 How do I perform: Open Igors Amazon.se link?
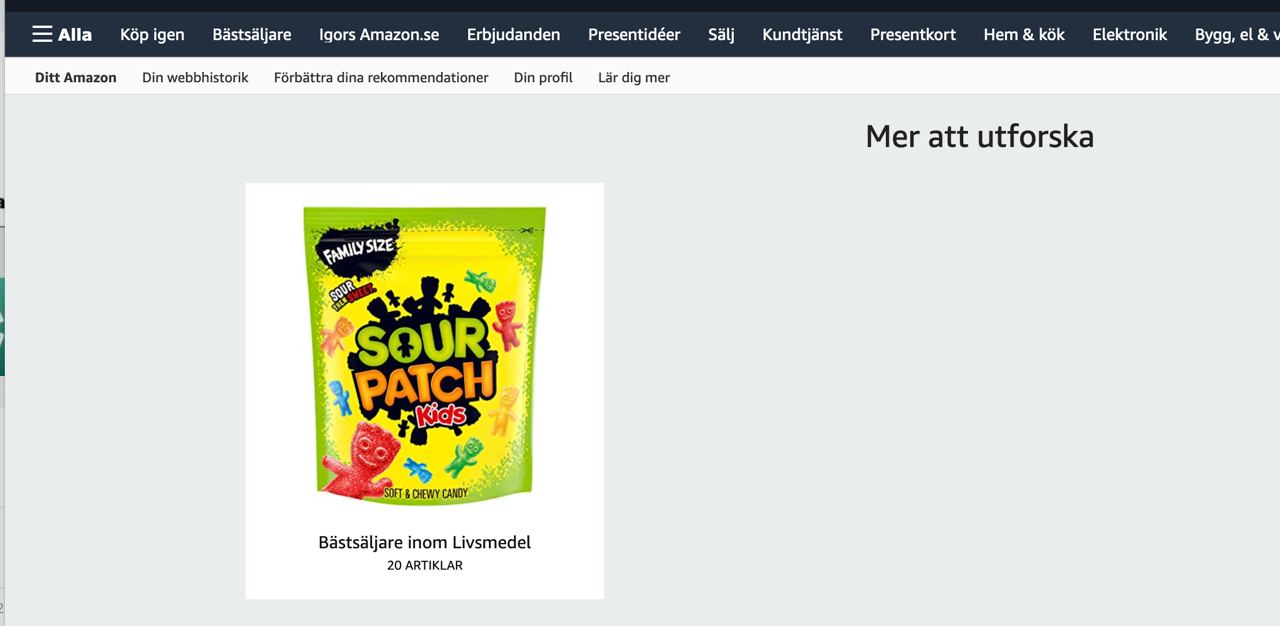click(x=379, y=34)
